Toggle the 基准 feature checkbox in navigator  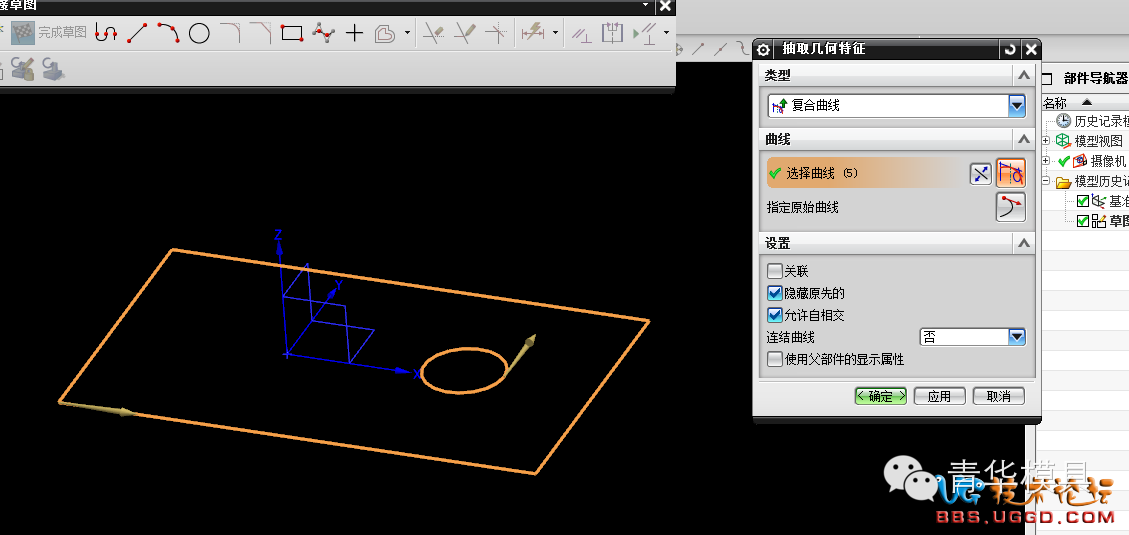[1083, 202]
